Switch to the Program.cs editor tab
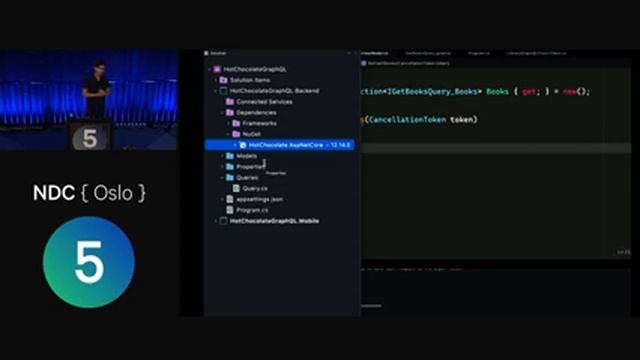This screenshot has width=640, height=360. [478, 53]
